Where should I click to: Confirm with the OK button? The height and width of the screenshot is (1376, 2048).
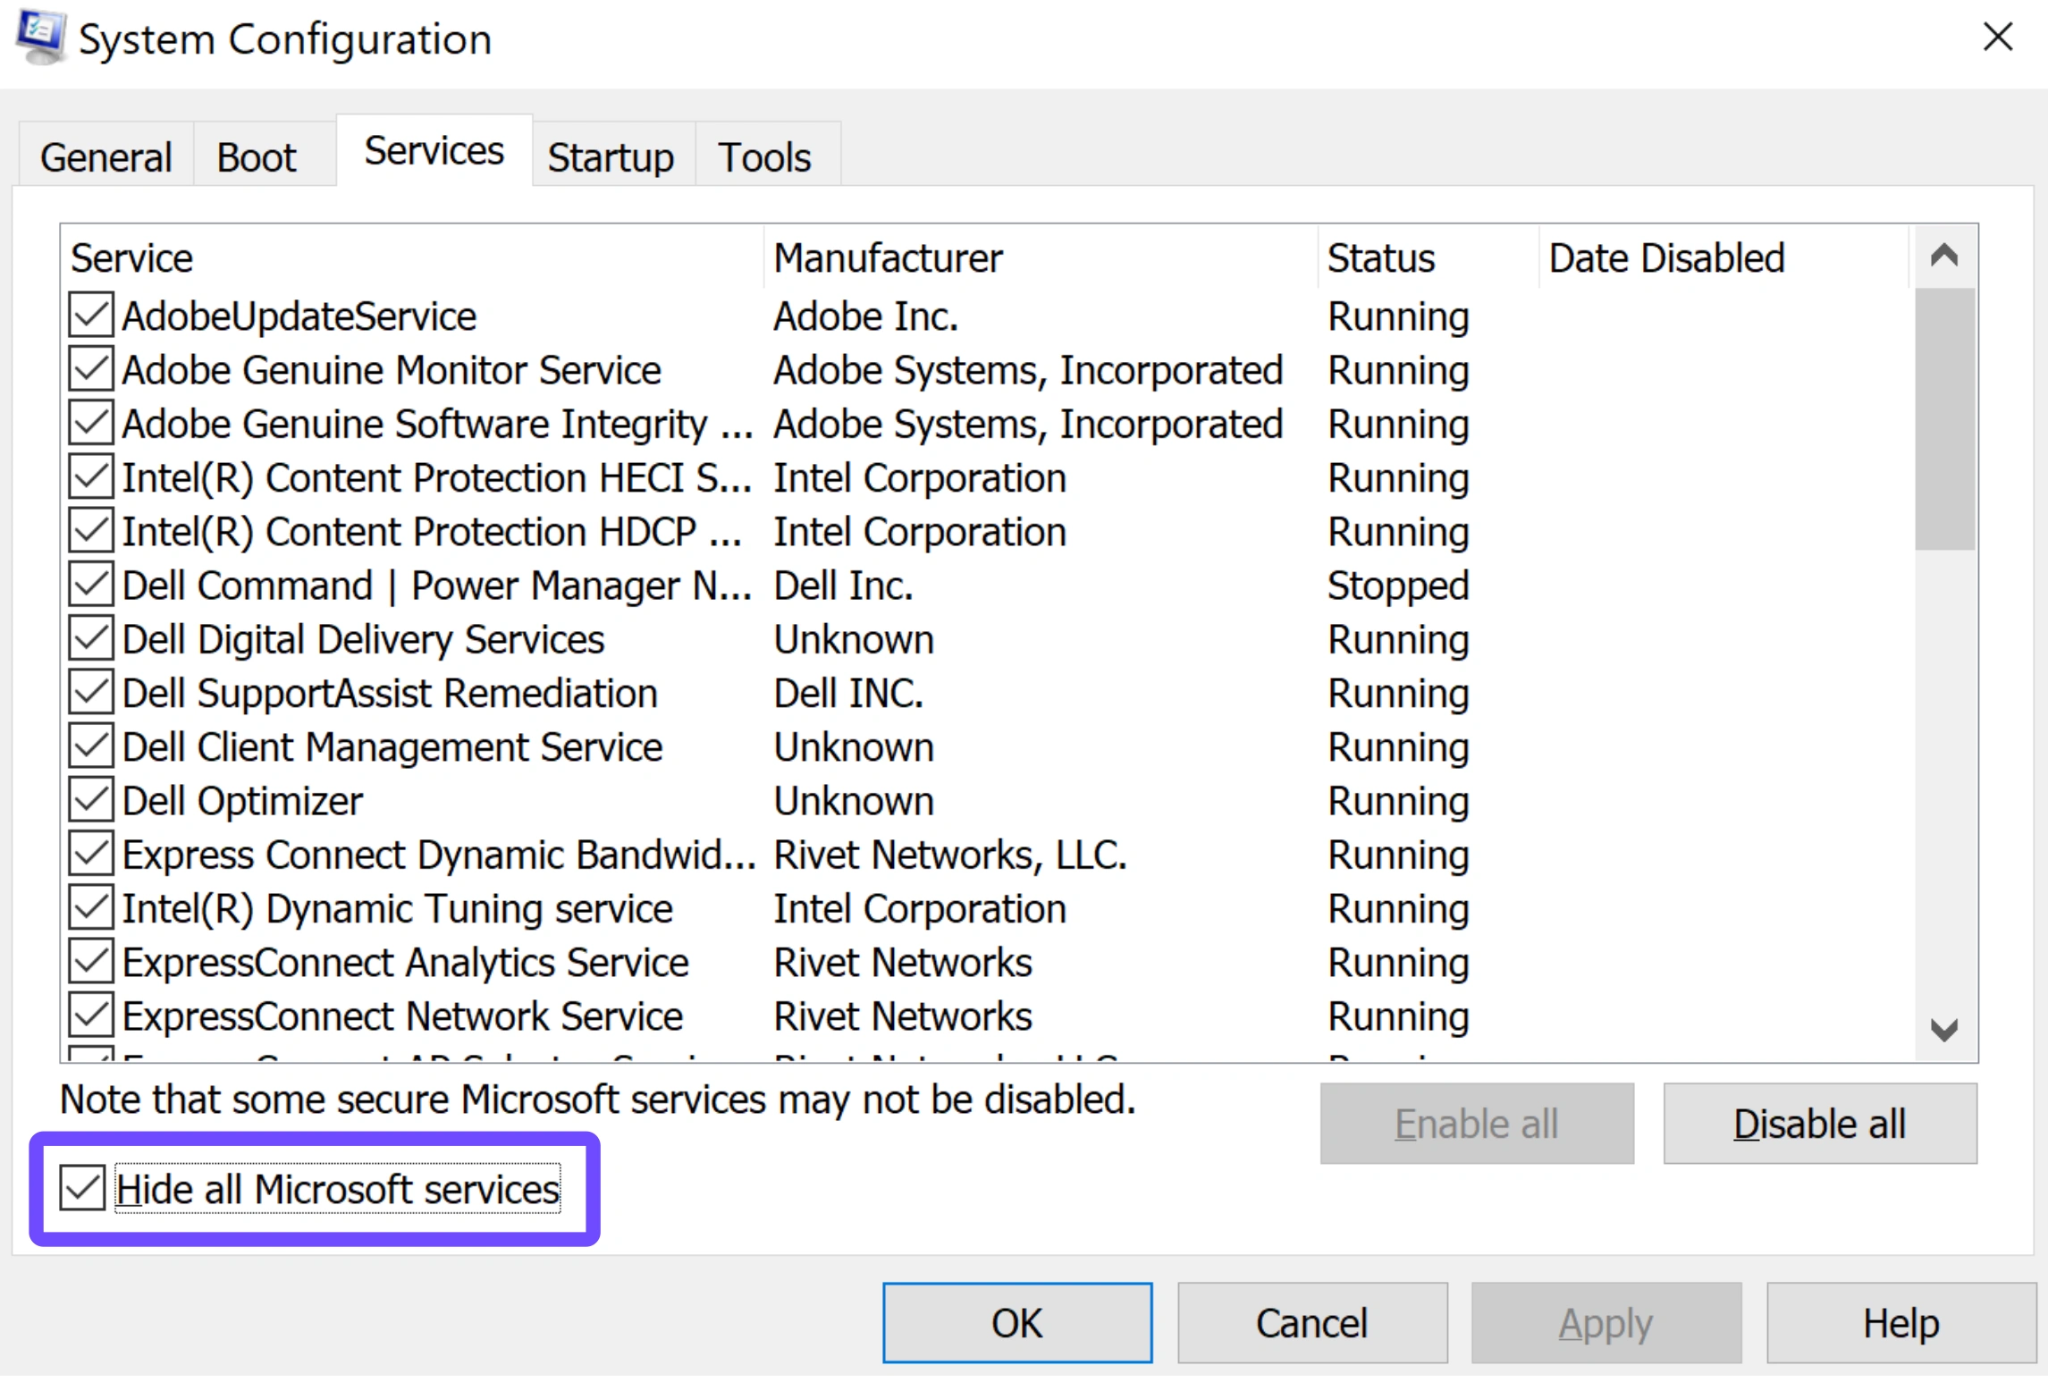pos(1017,1323)
